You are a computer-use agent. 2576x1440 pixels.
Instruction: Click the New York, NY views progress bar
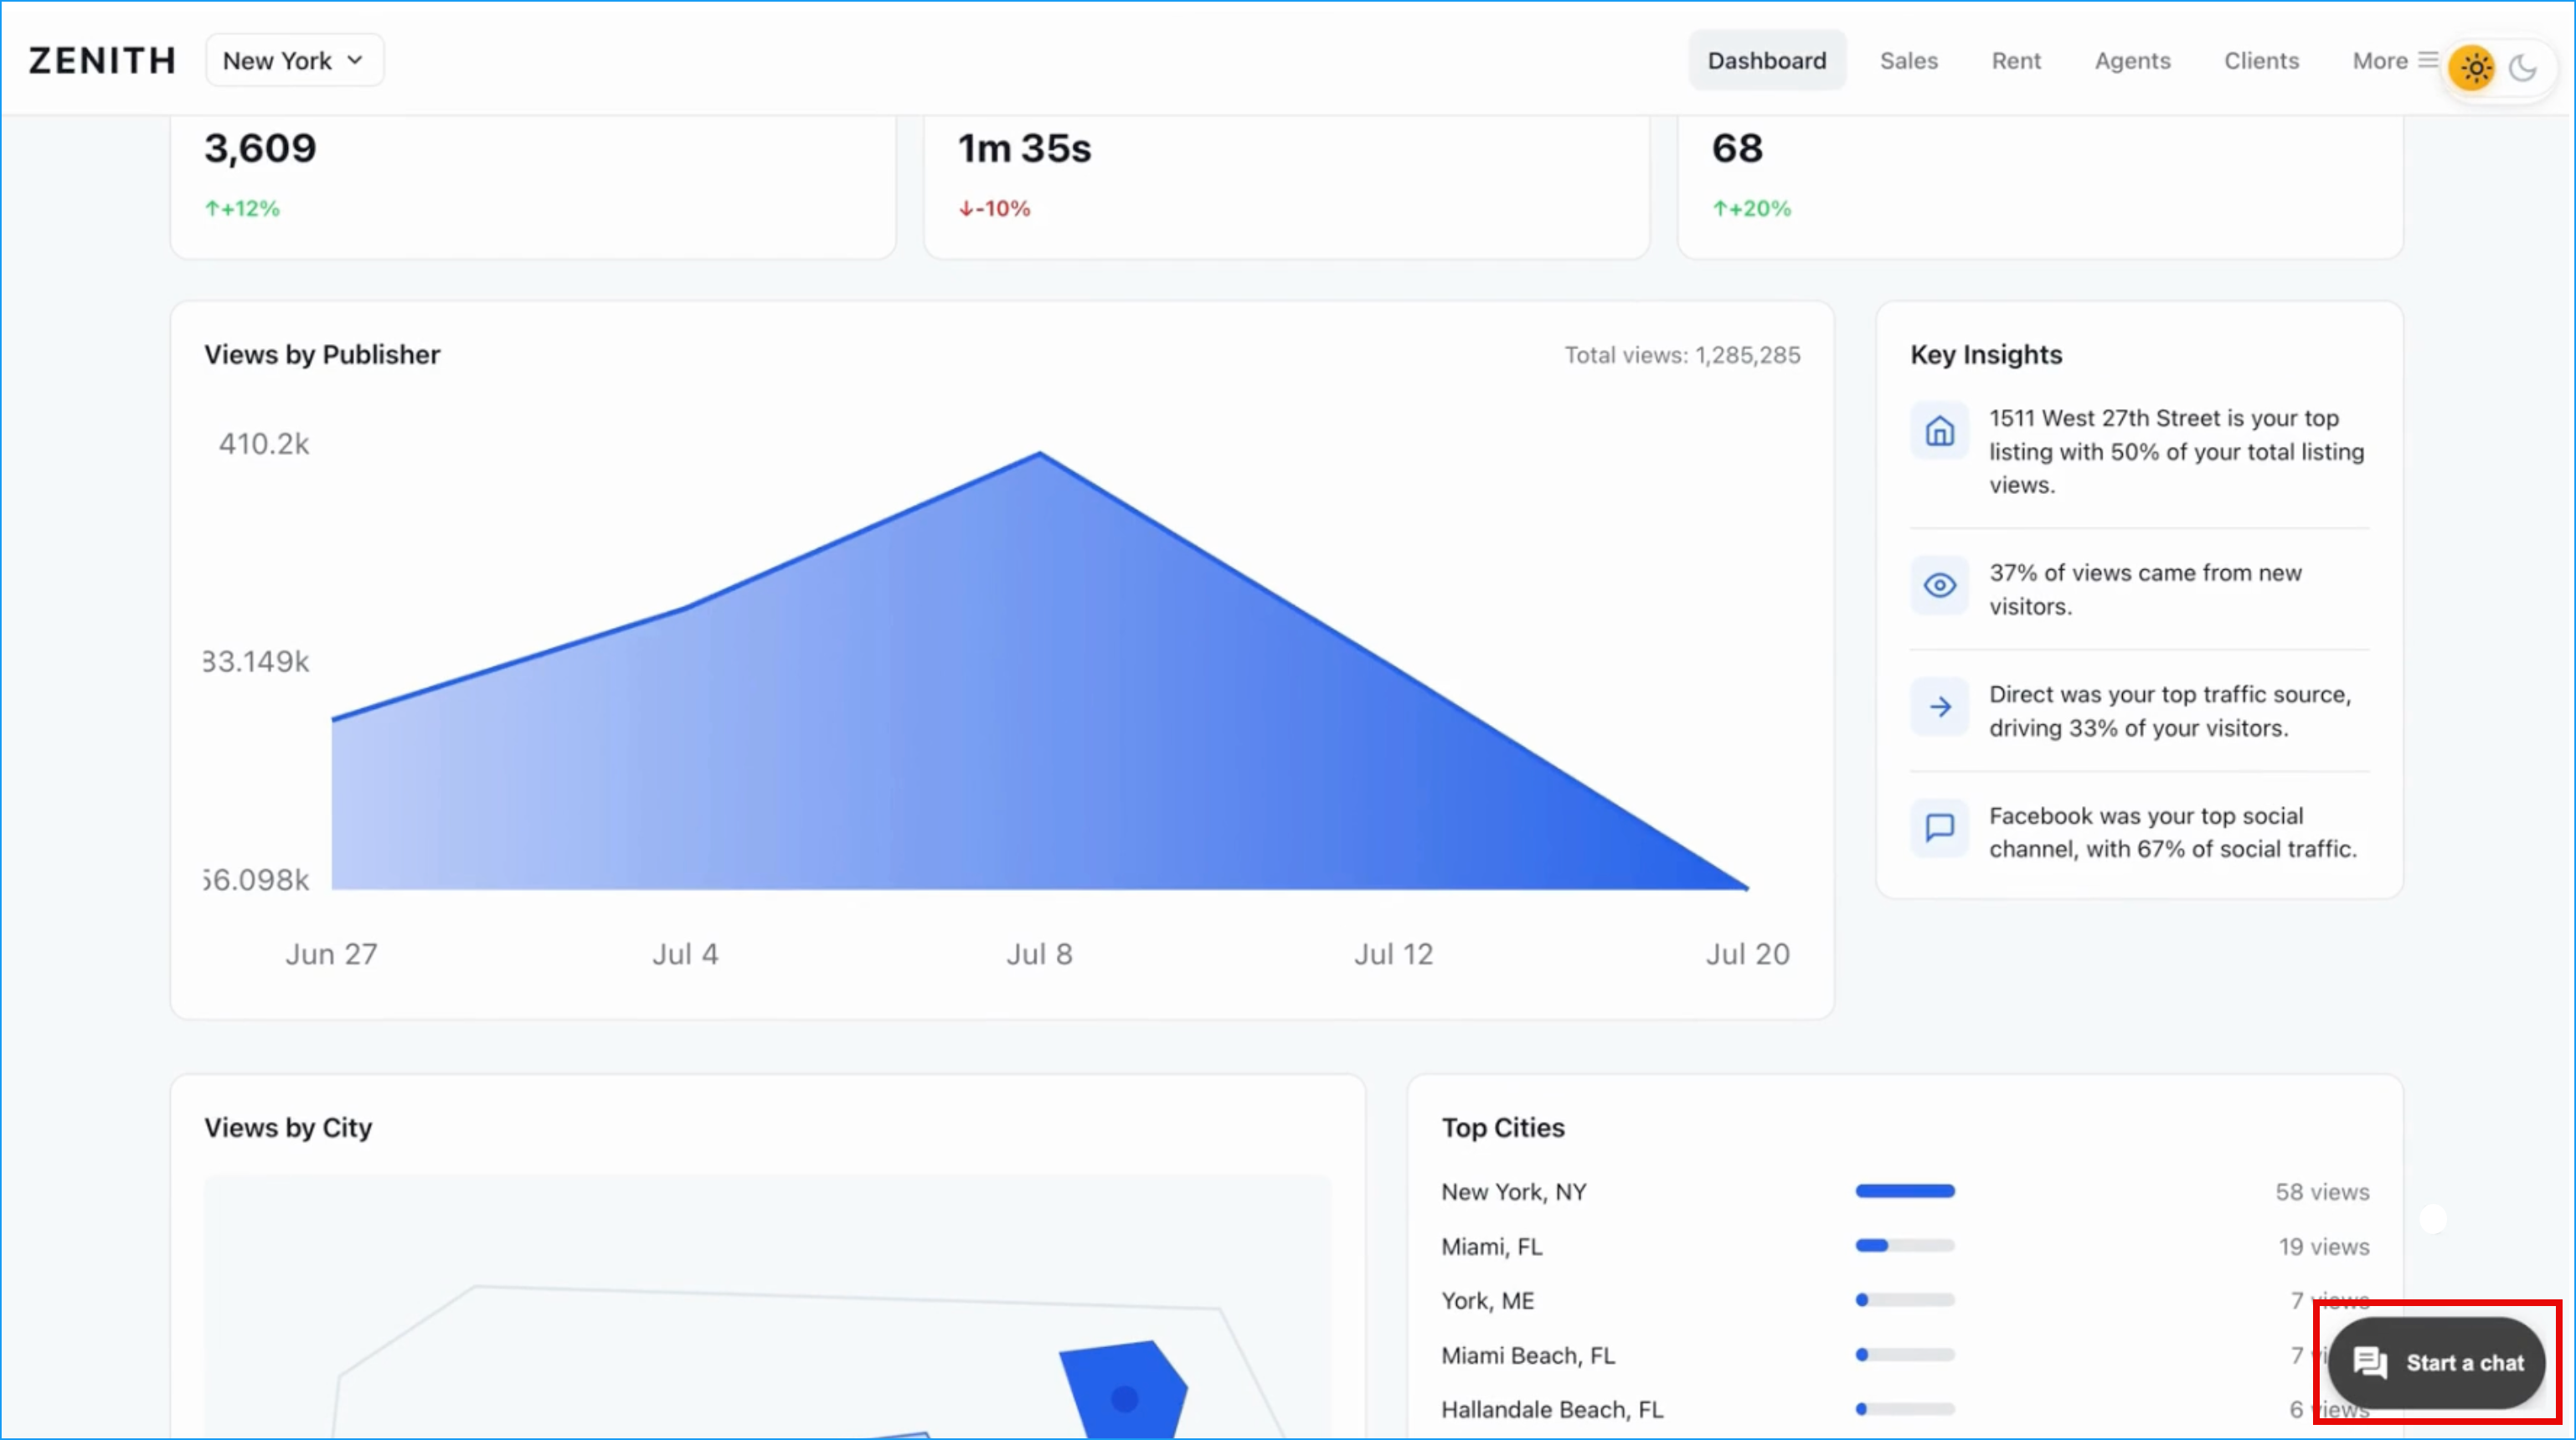(1904, 1191)
